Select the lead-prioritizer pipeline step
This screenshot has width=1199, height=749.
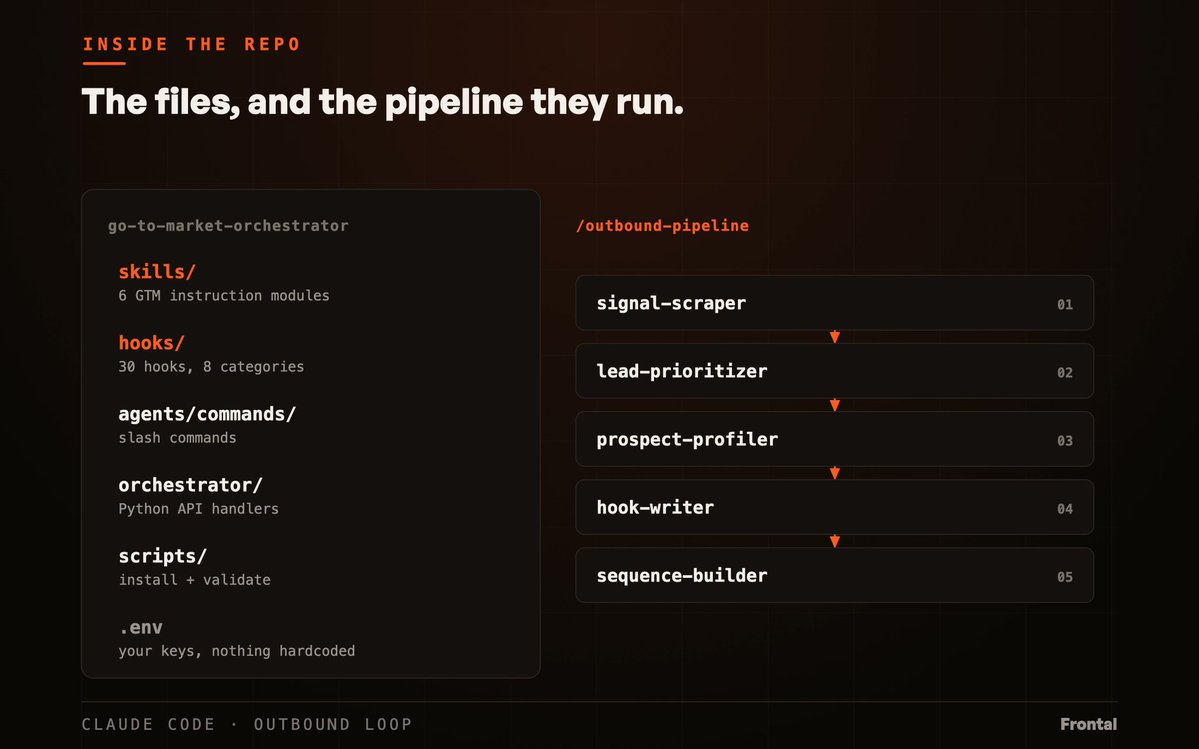point(834,371)
